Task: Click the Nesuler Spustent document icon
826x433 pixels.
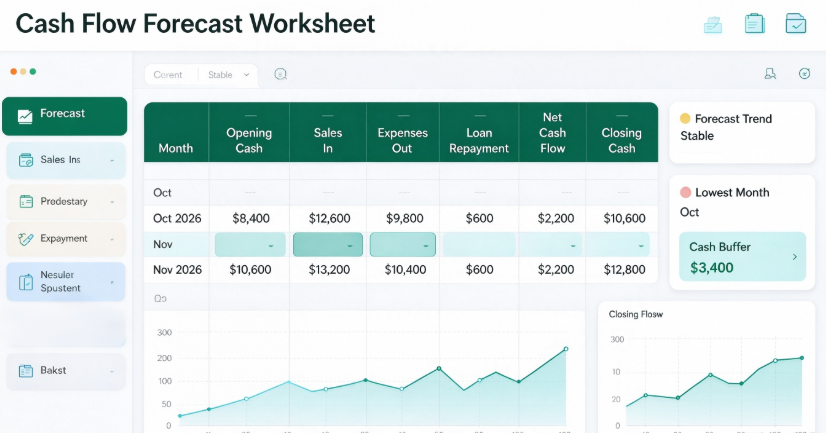Action: [x=26, y=282]
